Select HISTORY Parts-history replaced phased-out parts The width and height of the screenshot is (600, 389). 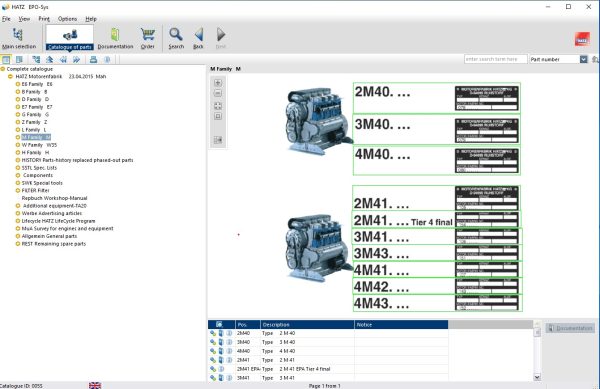coord(77,160)
